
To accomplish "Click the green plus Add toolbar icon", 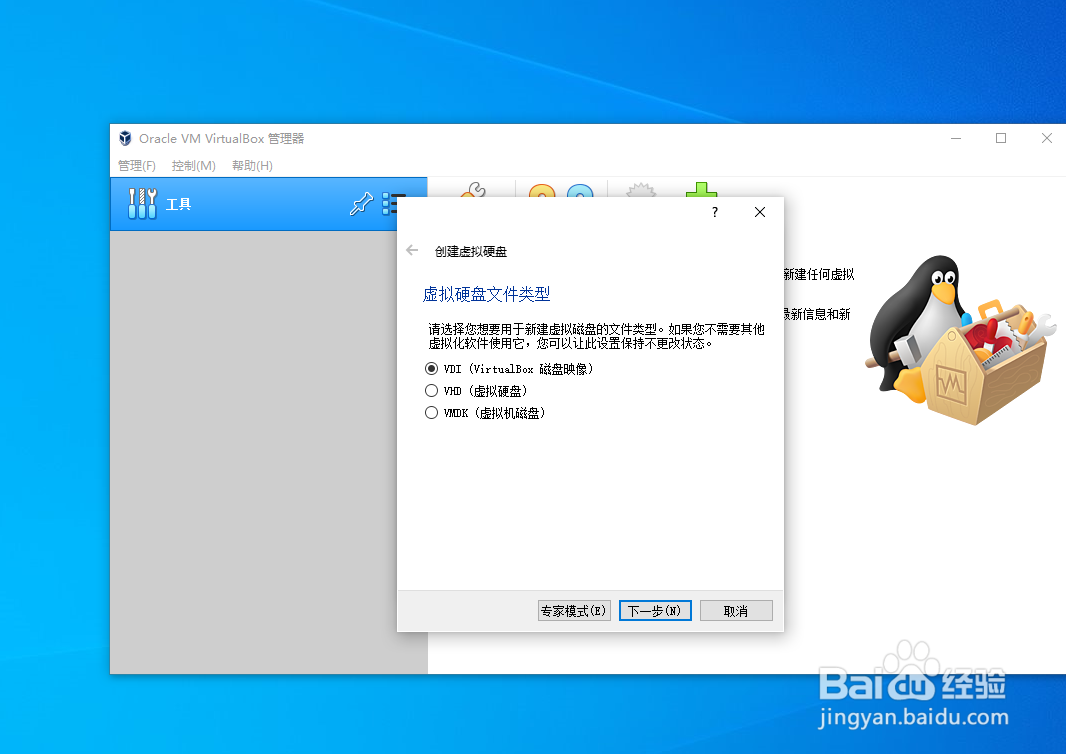I will (x=701, y=190).
